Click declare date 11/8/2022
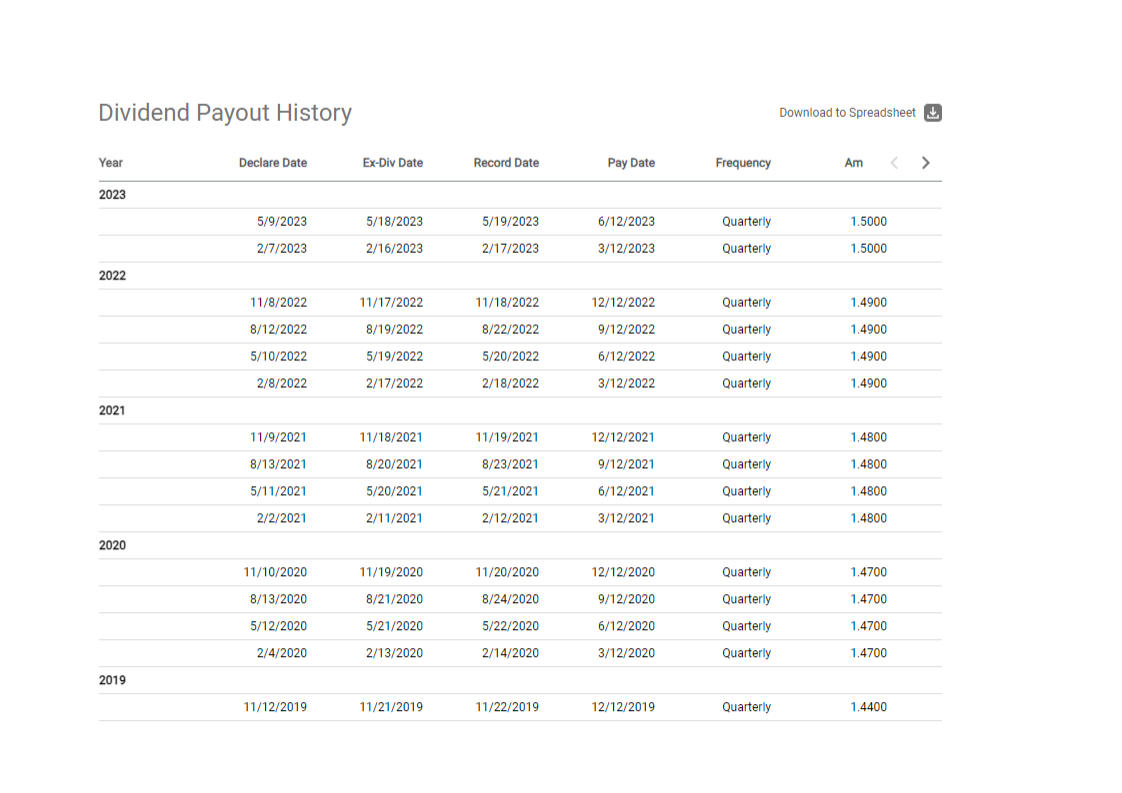 [278, 303]
